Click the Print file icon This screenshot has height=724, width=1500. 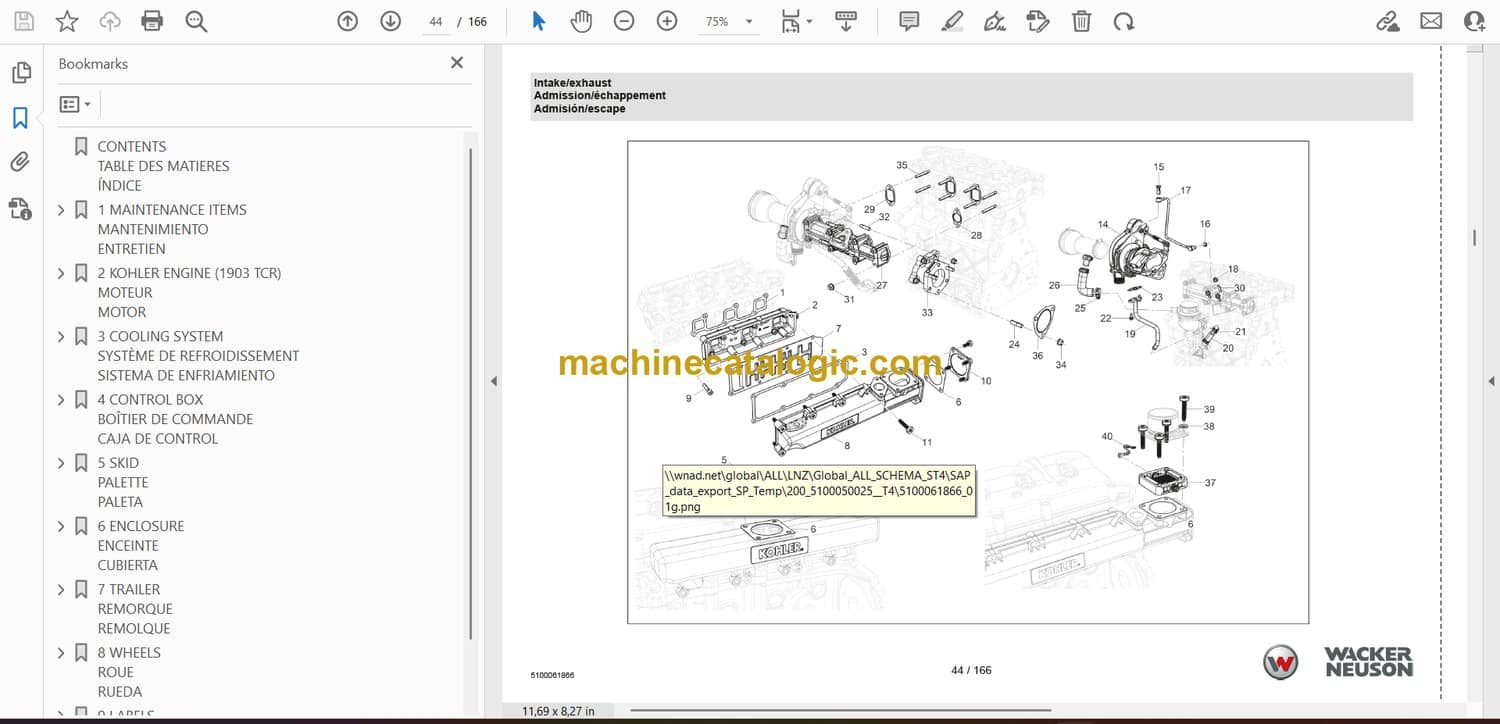pos(152,21)
